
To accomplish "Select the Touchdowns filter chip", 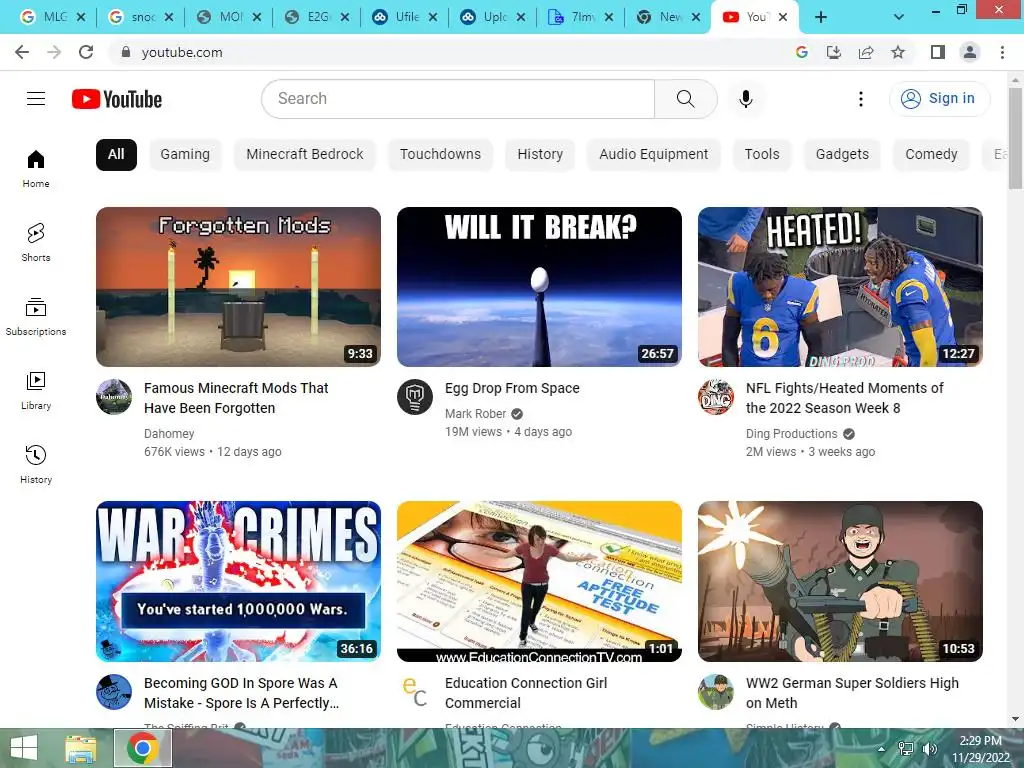I will (x=440, y=154).
